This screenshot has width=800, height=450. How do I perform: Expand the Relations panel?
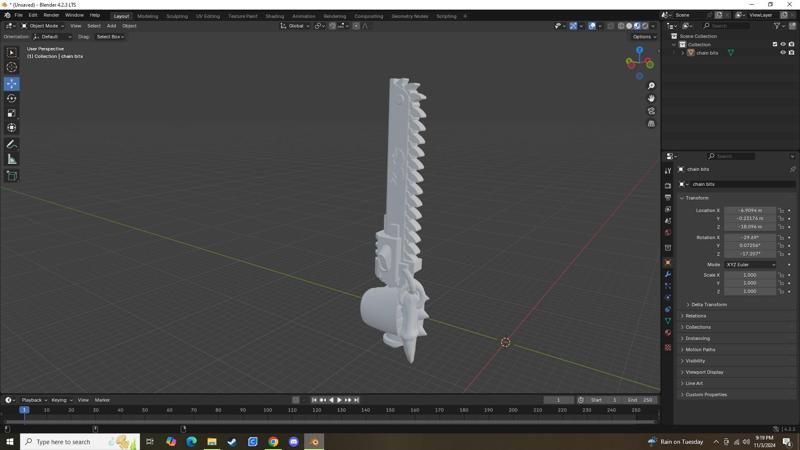click(x=694, y=316)
